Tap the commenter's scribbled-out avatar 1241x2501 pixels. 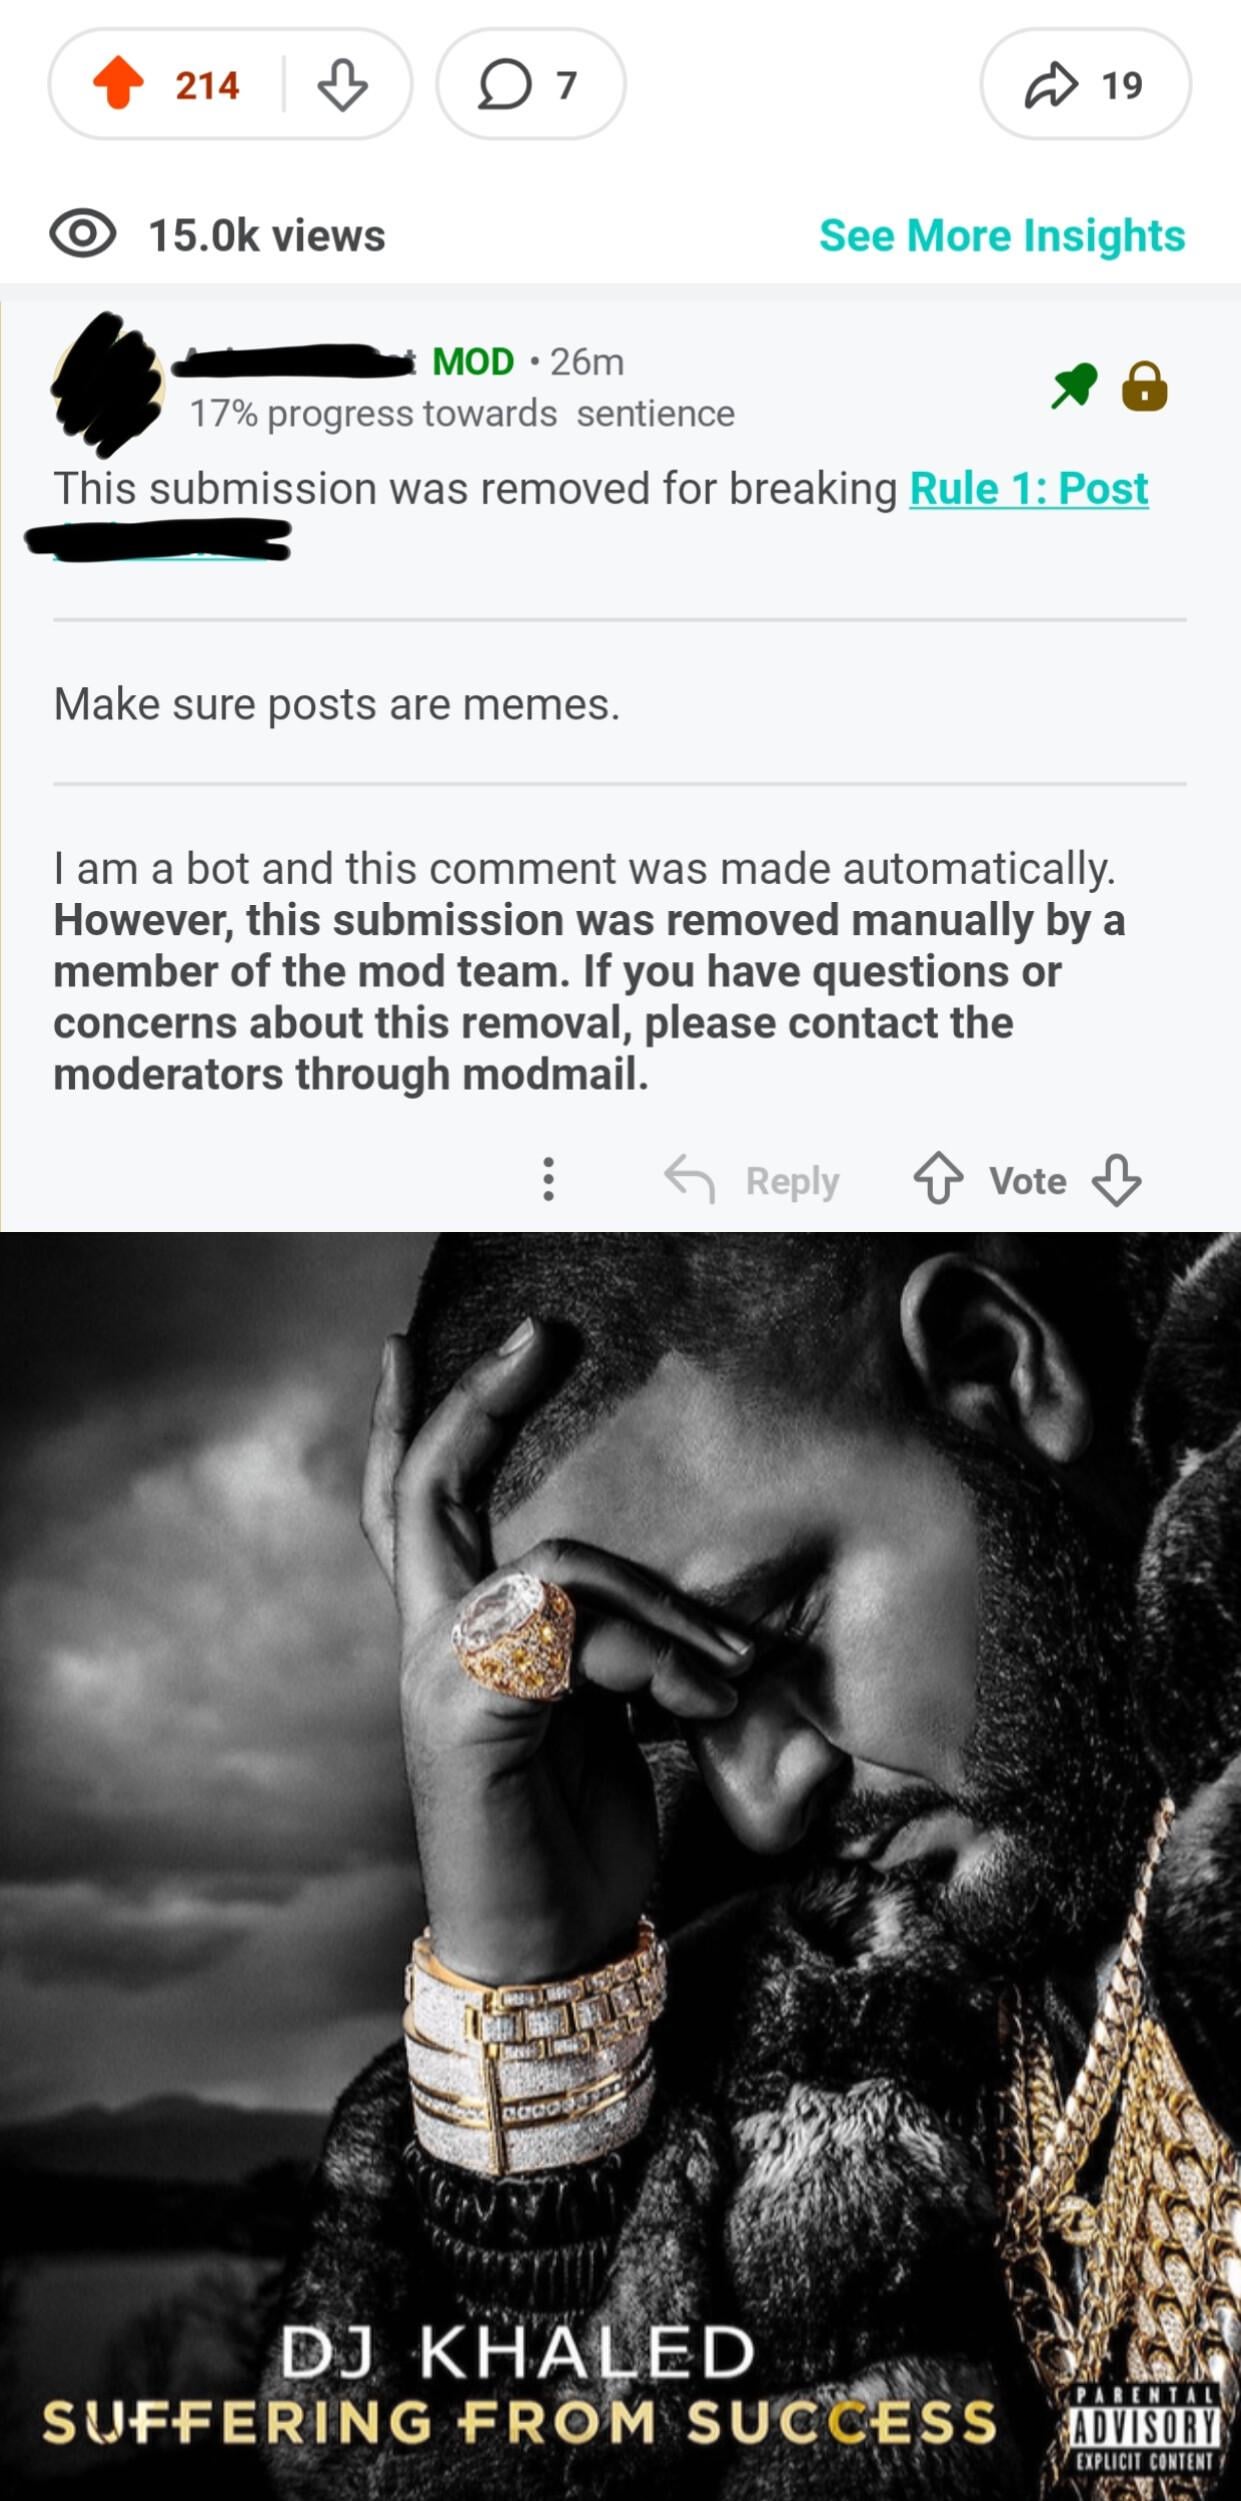108,384
